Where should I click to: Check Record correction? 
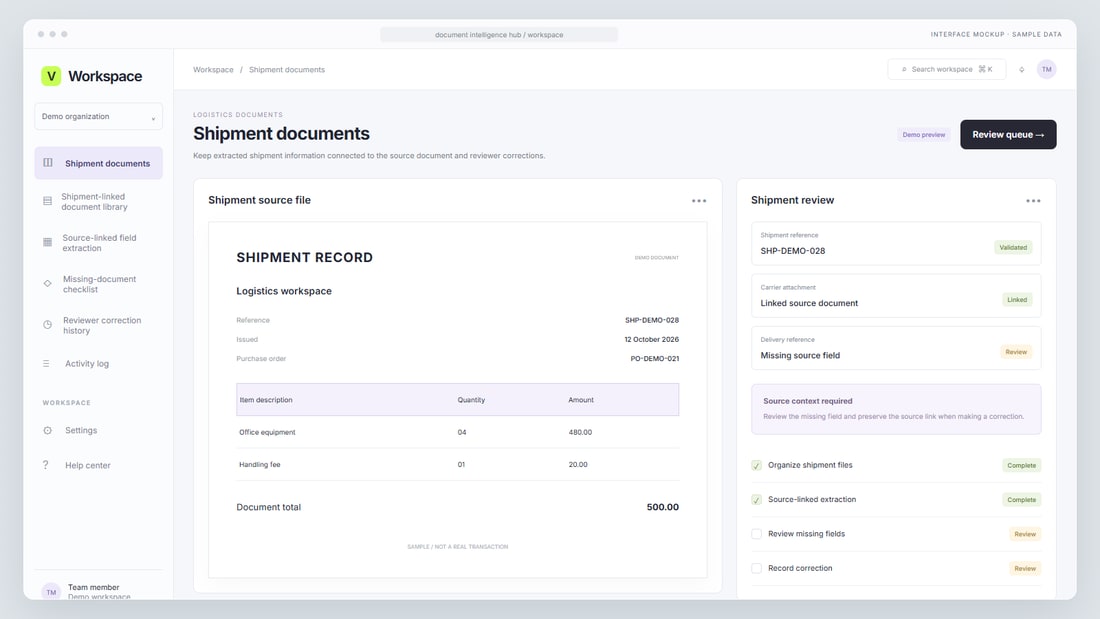pos(756,568)
